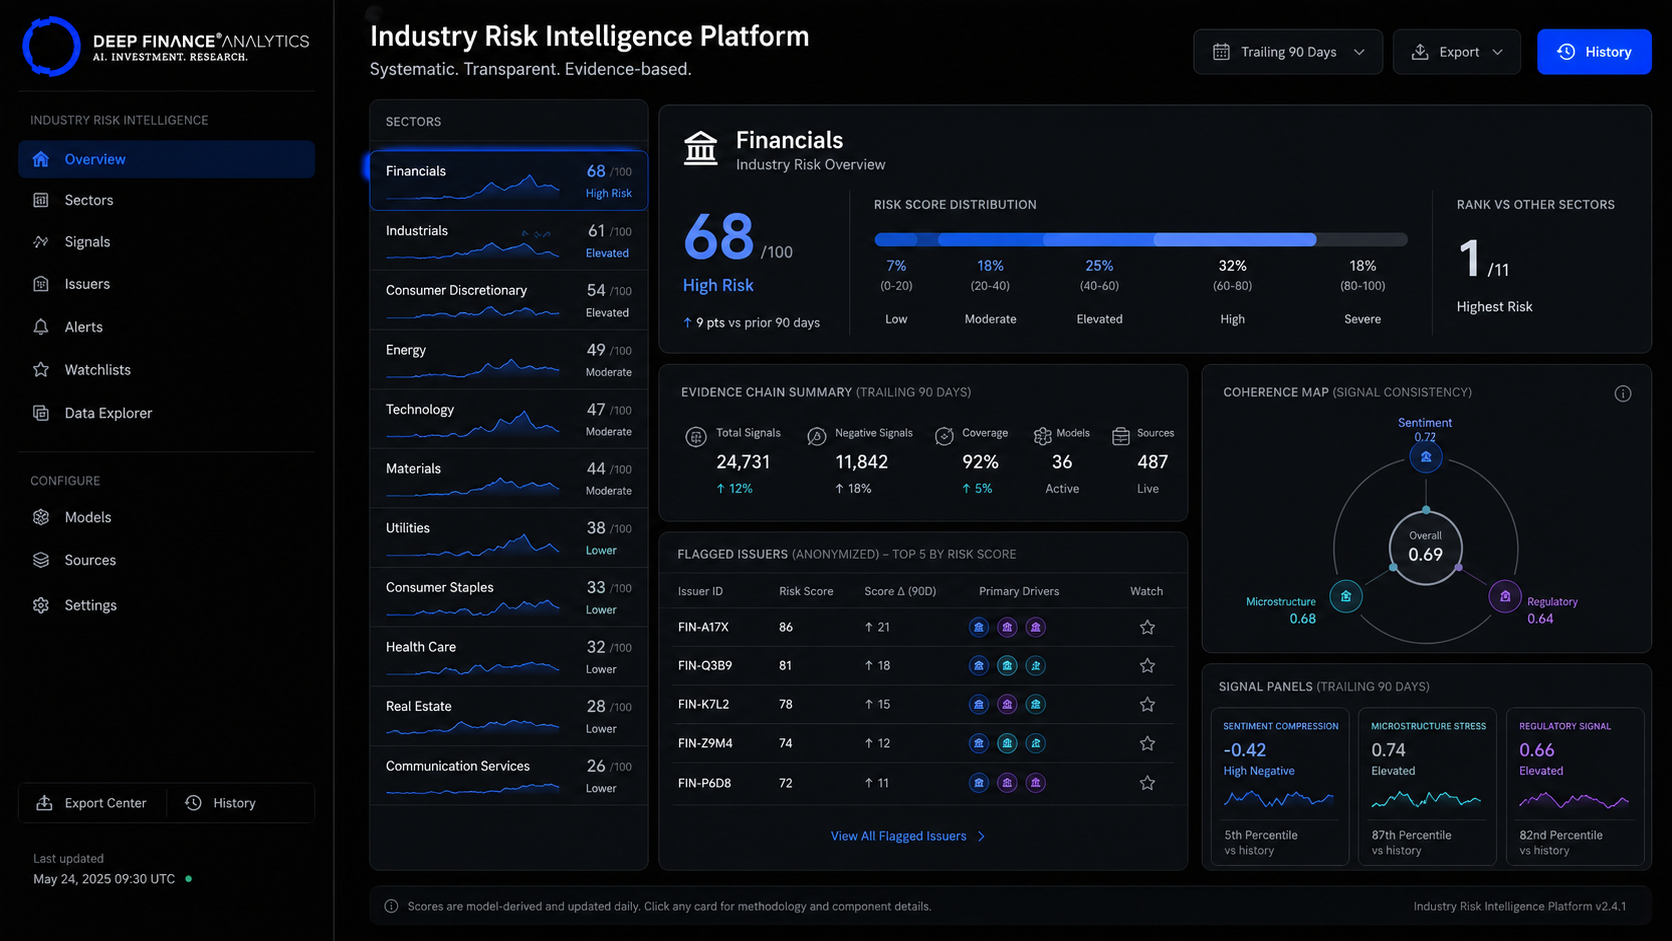The height and width of the screenshot is (941, 1672).
Task: Select the Materials sector row
Action: 509,478
